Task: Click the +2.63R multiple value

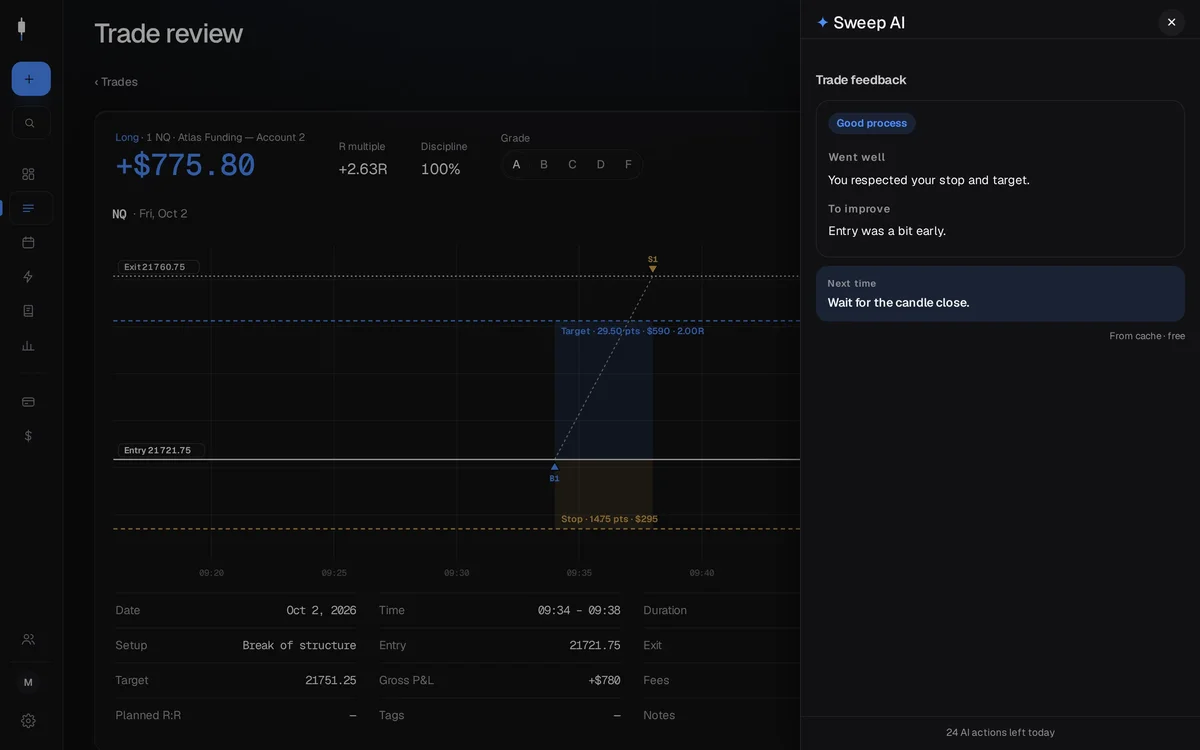Action: tap(363, 169)
